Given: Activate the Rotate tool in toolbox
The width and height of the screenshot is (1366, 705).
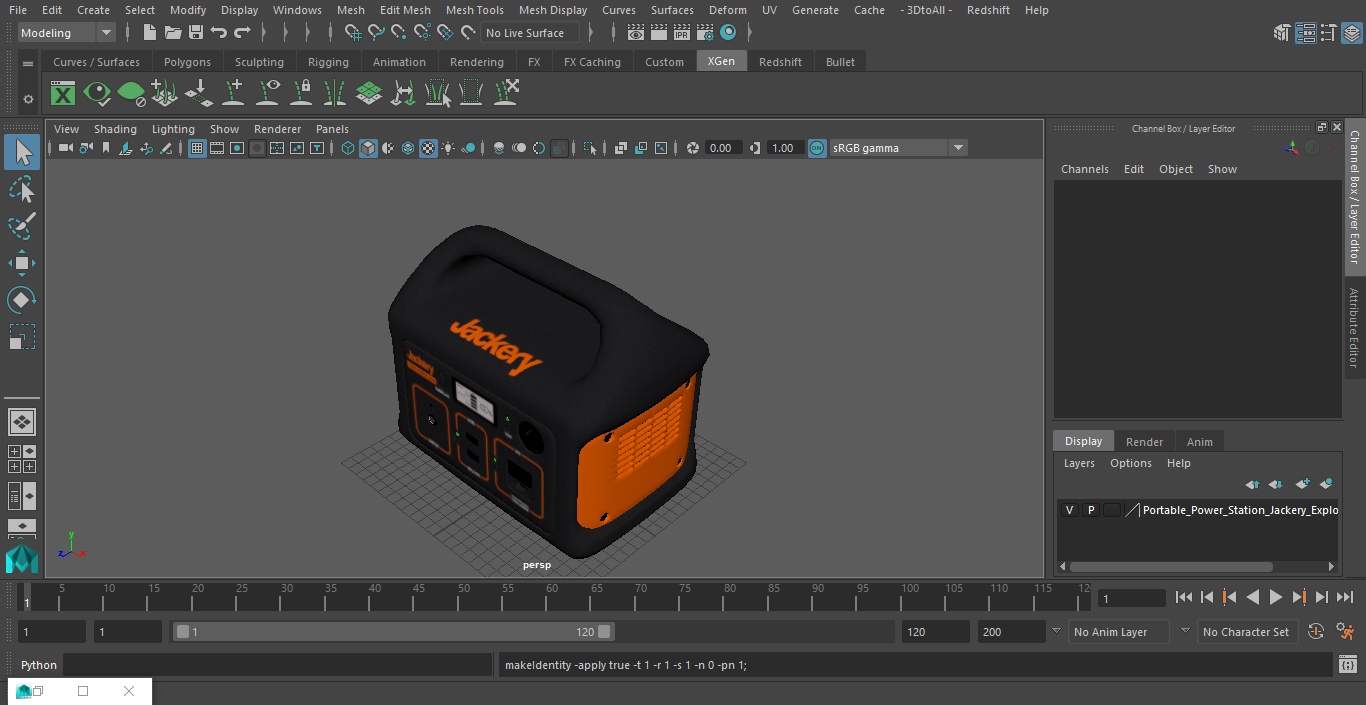Looking at the screenshot, I should 22,300.
